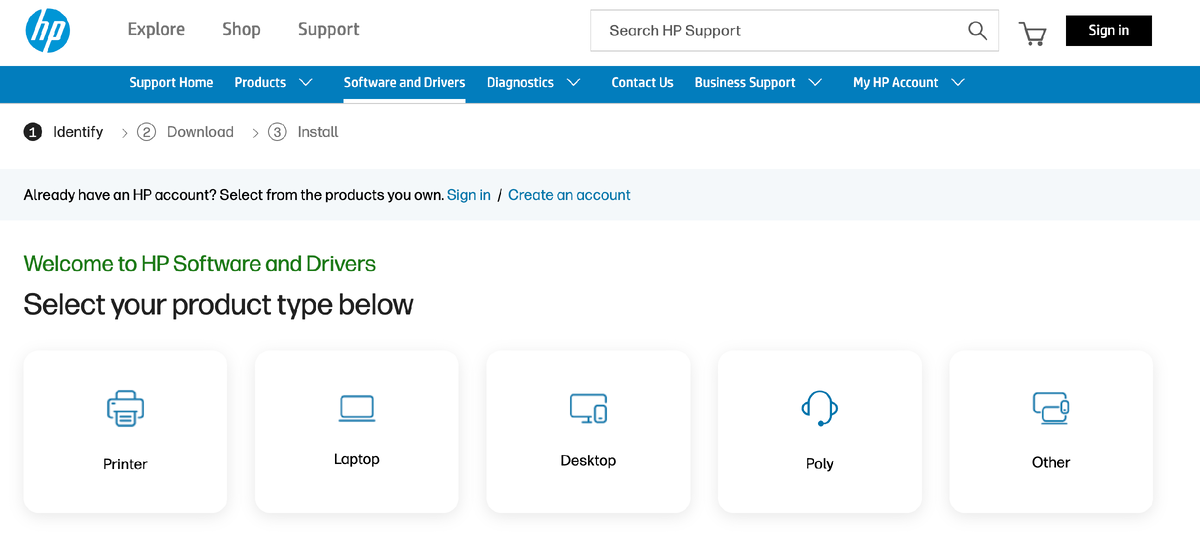
Task: Open the My HP Account menu item
Action: tap(895, 83)
